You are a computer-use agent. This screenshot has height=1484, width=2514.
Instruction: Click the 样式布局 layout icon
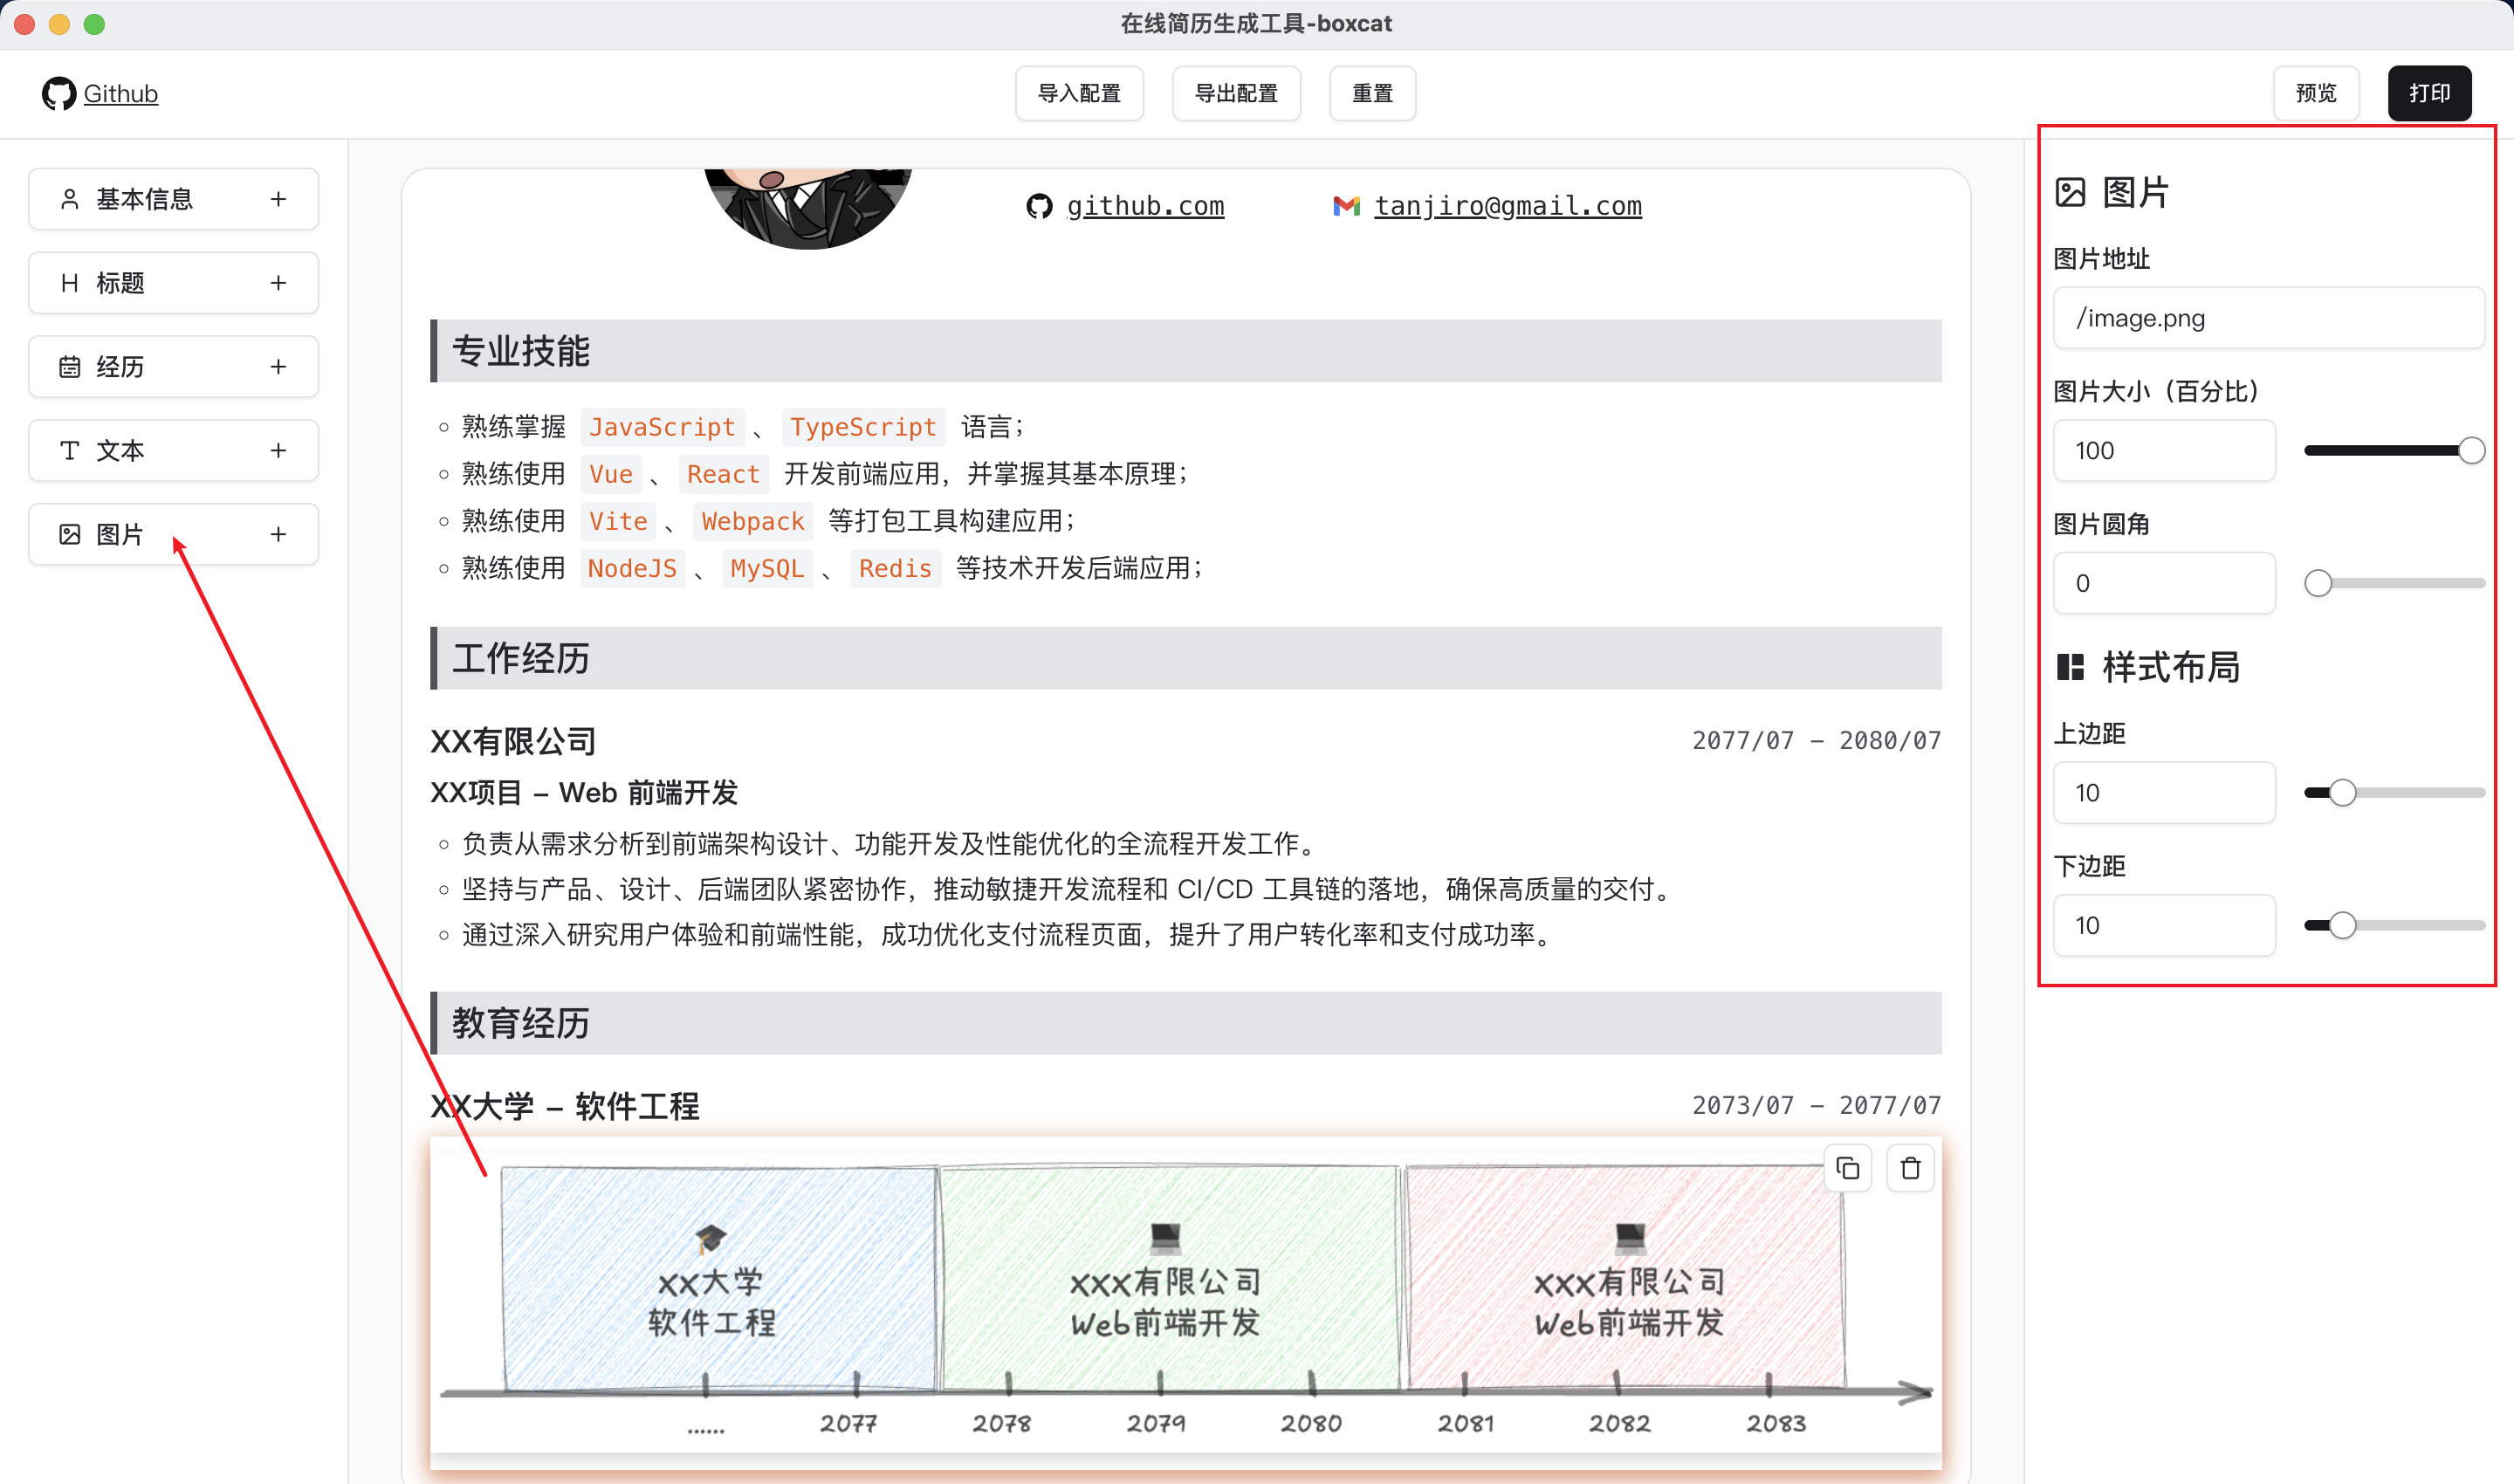point(2070,667)
